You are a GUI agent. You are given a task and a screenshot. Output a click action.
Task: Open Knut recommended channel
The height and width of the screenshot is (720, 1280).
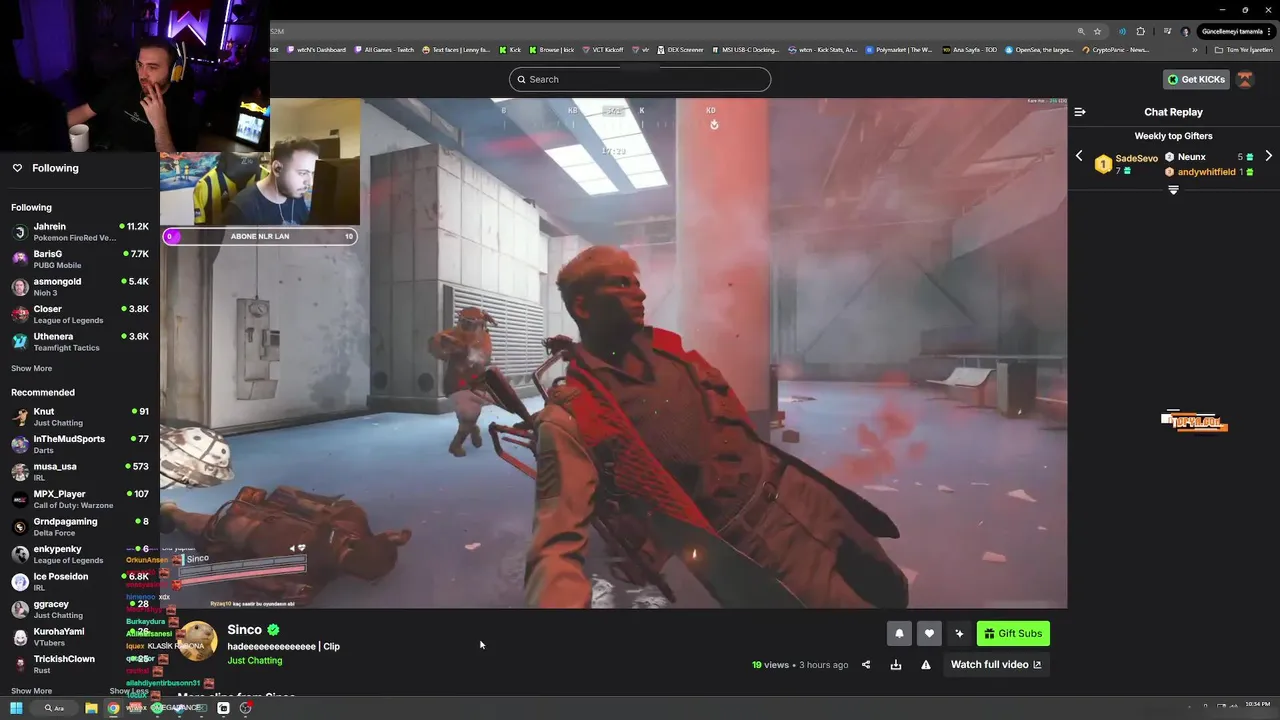coord(80,417)
